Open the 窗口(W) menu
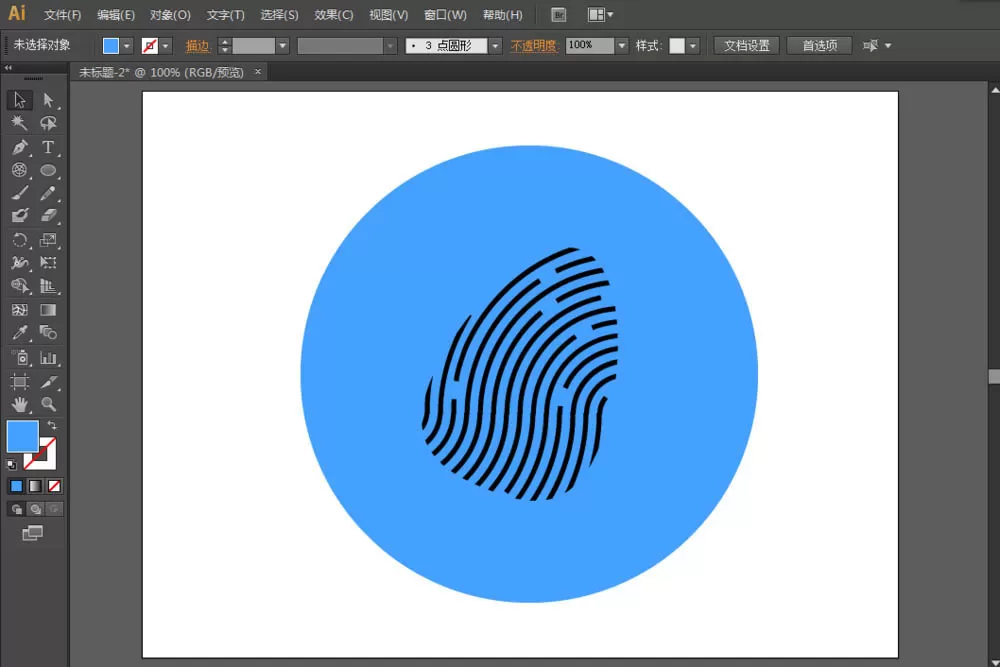Image resolution: width=1000 pixels, height=667 pixels. pos(445,15)
